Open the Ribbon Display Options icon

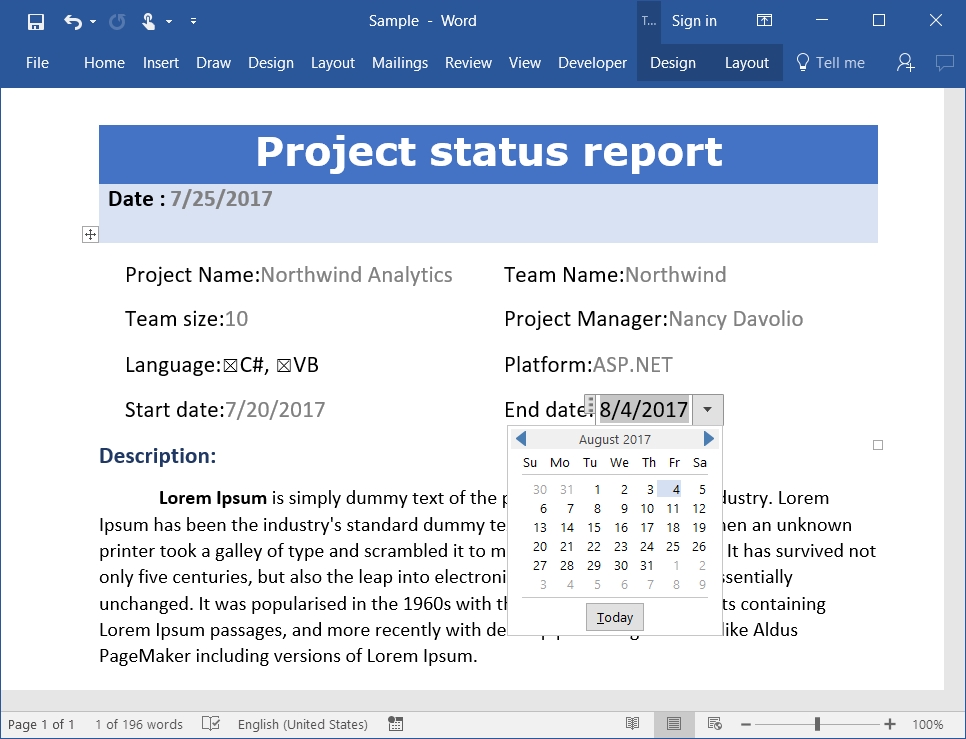pos(764,21)
